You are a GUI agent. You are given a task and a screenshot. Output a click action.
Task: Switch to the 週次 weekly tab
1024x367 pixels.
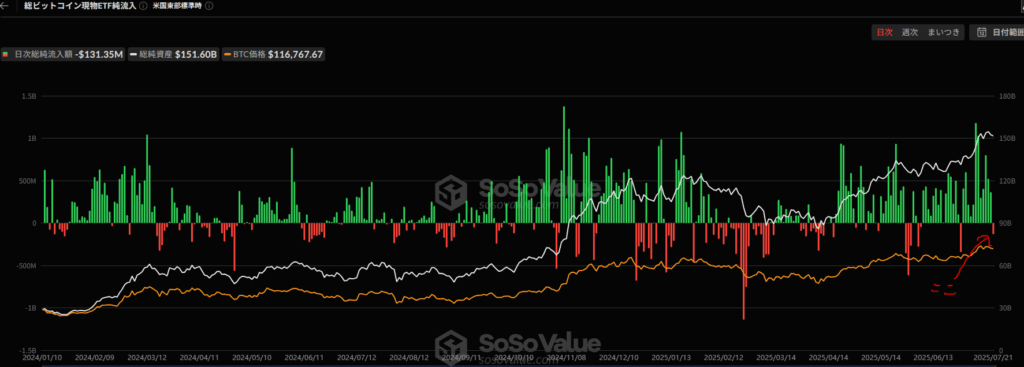pyautogui.click(x=910, y=32)
